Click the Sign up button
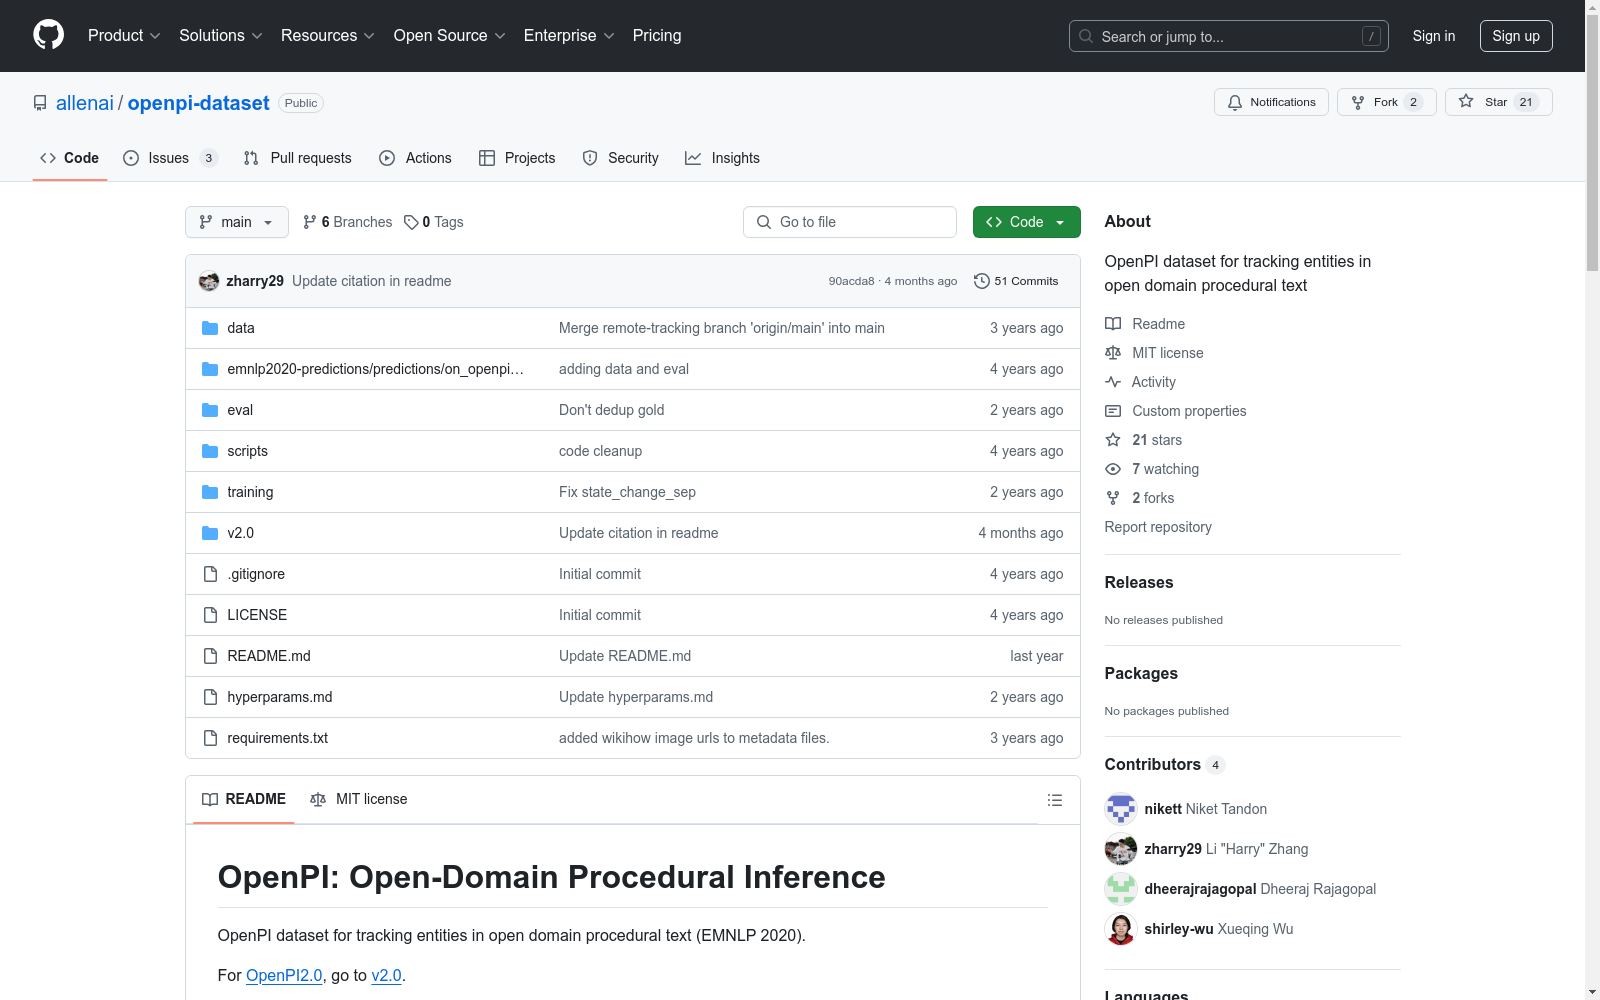Image resolution: width=1600 pixels, height=1000 pixels. point(1516,36)
